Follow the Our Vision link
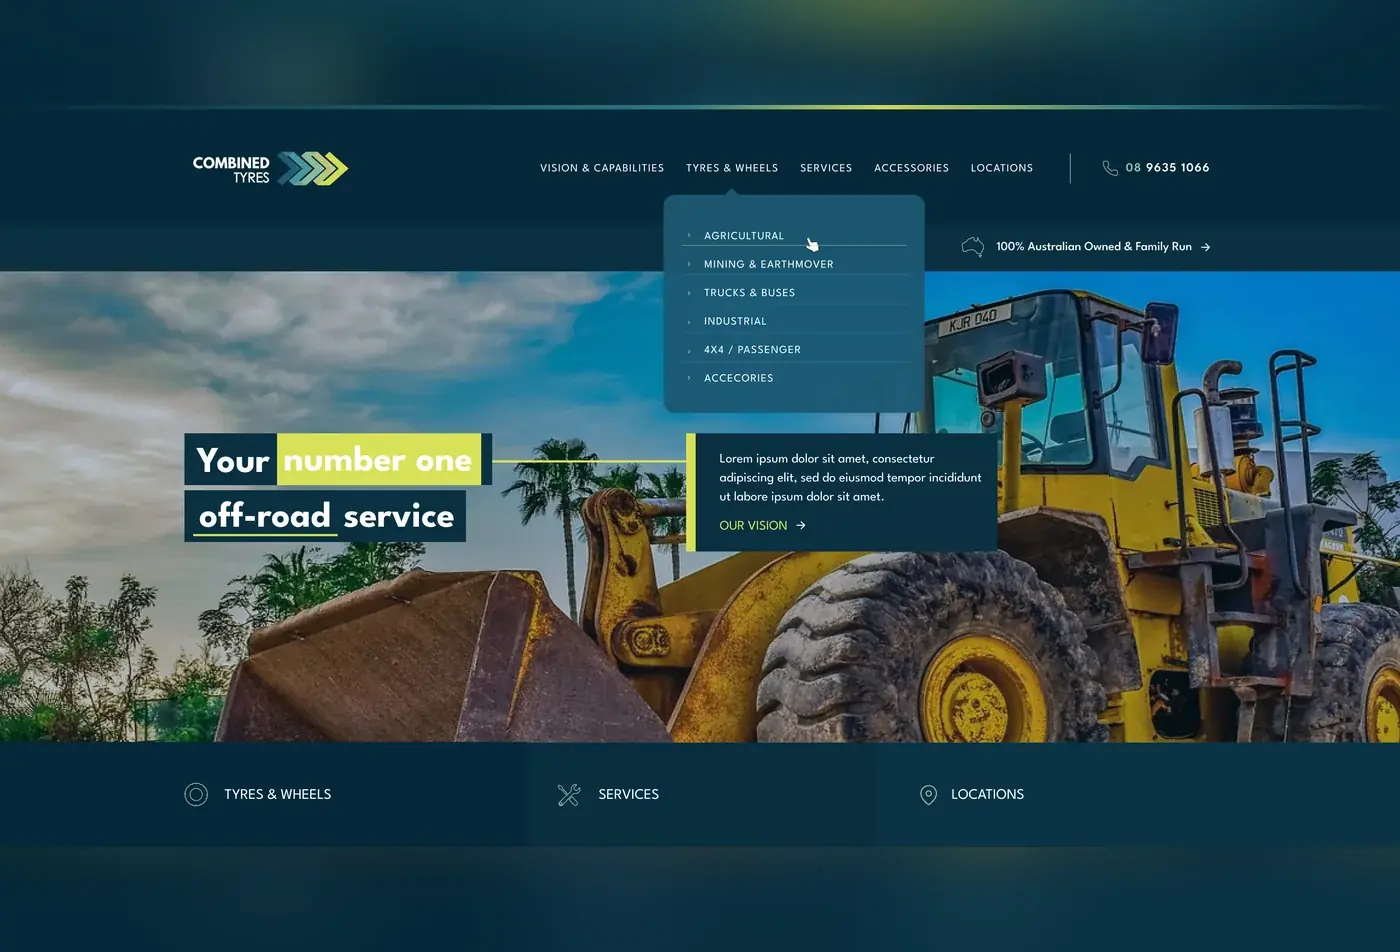The width and height of the screenshot is (1400, 952). [753, 525]
